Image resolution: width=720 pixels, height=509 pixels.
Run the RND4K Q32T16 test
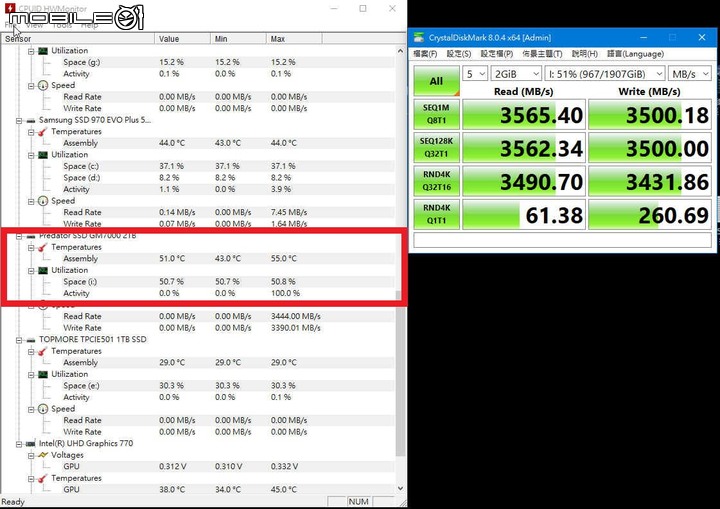click(x=436, y=181)
